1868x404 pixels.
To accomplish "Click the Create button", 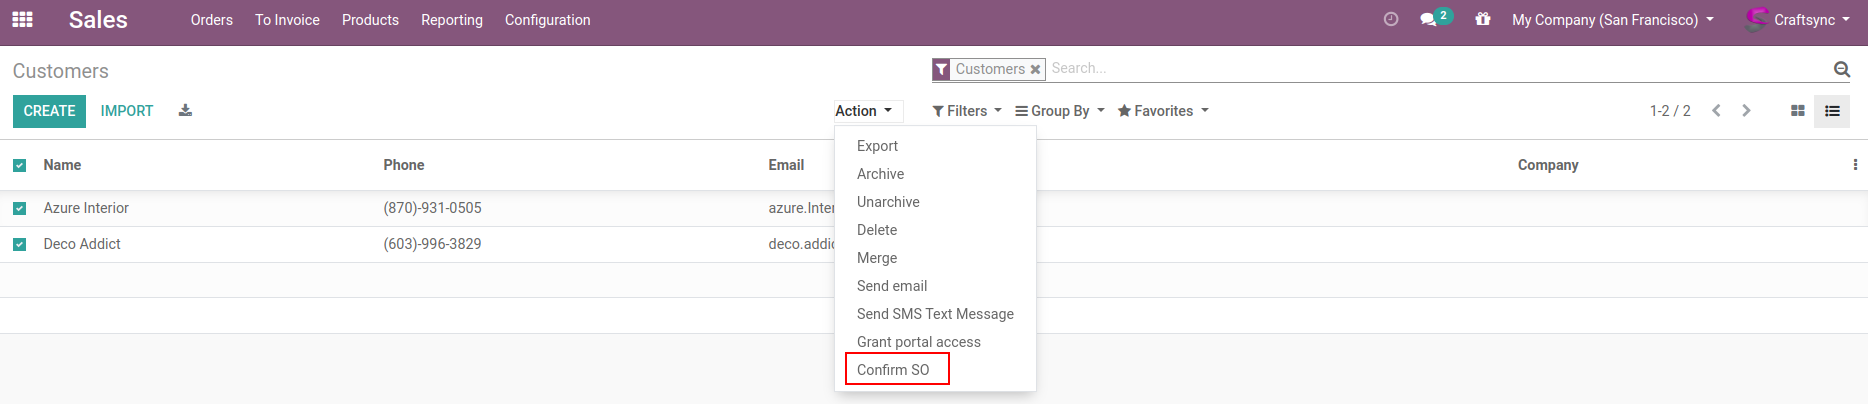I will tap(49, 111).
